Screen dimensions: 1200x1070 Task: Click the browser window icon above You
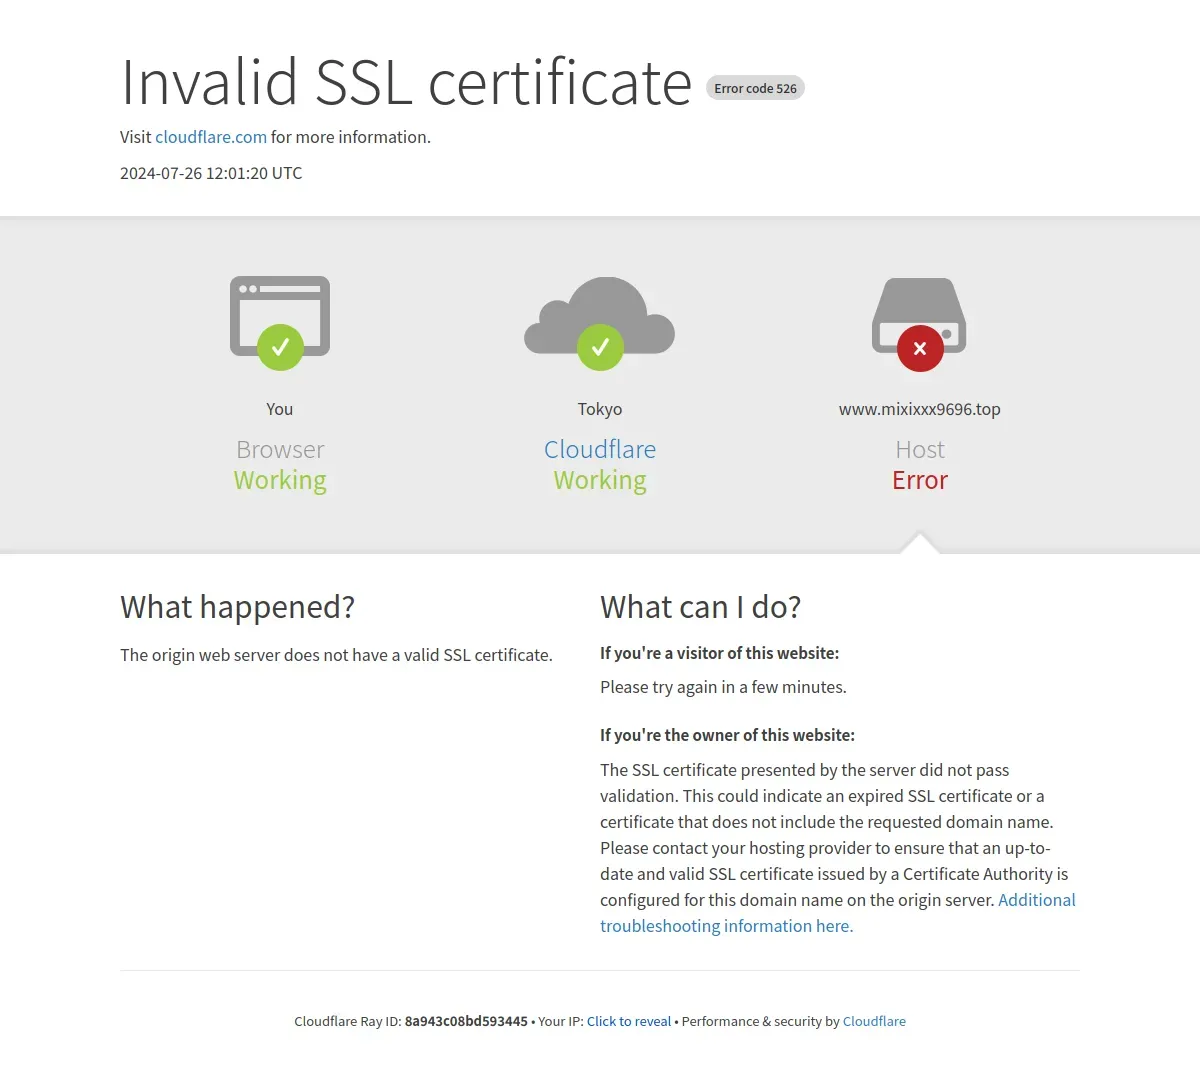(x=280, y=323)
